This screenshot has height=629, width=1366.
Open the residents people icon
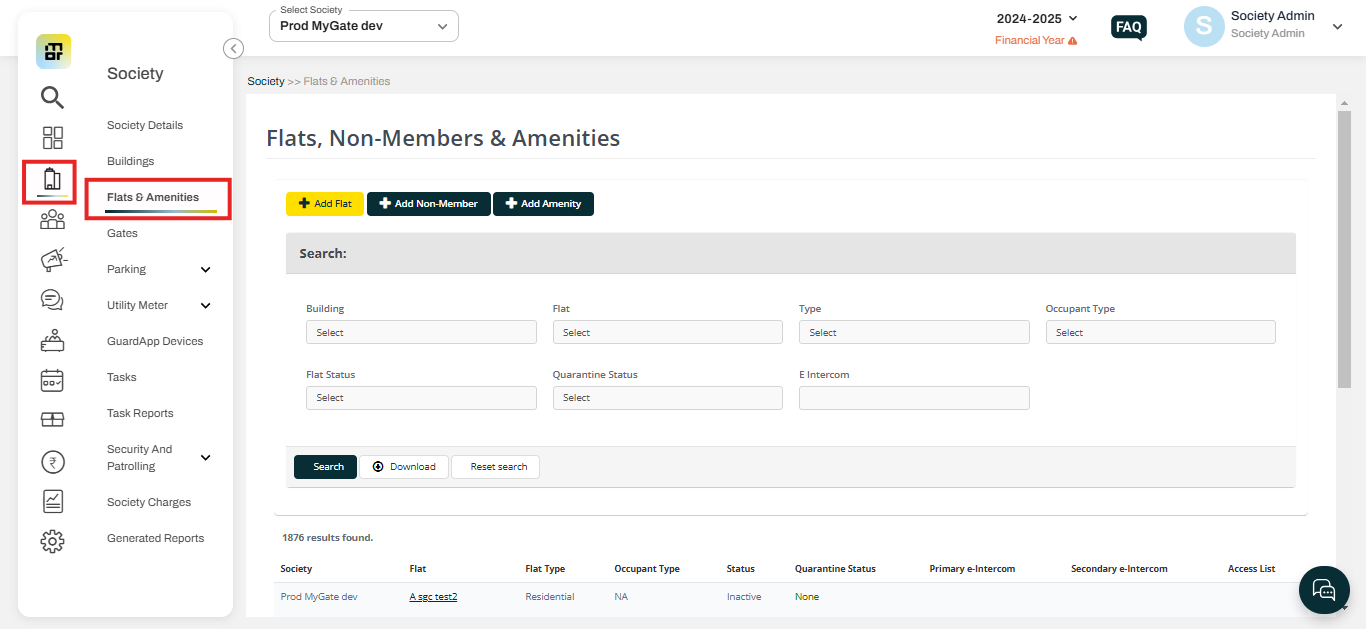point(52,220)
